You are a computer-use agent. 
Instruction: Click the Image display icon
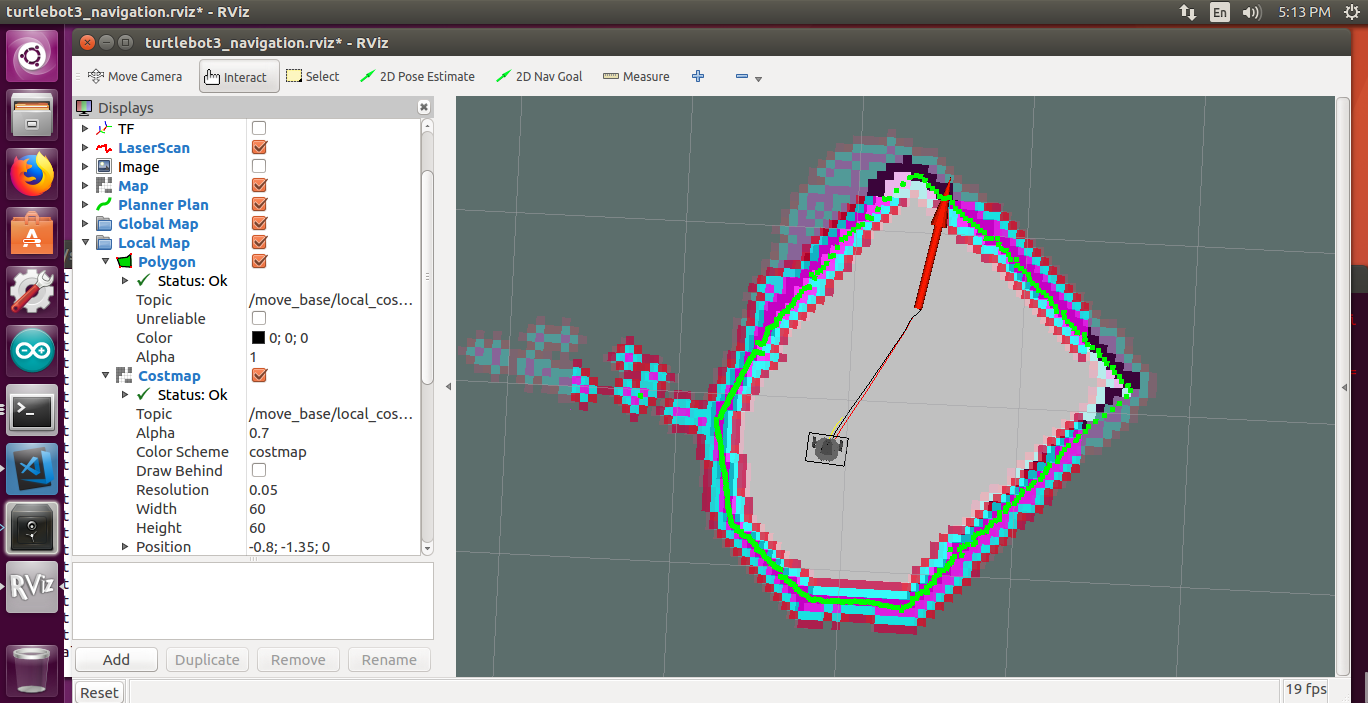pos(105,167)
